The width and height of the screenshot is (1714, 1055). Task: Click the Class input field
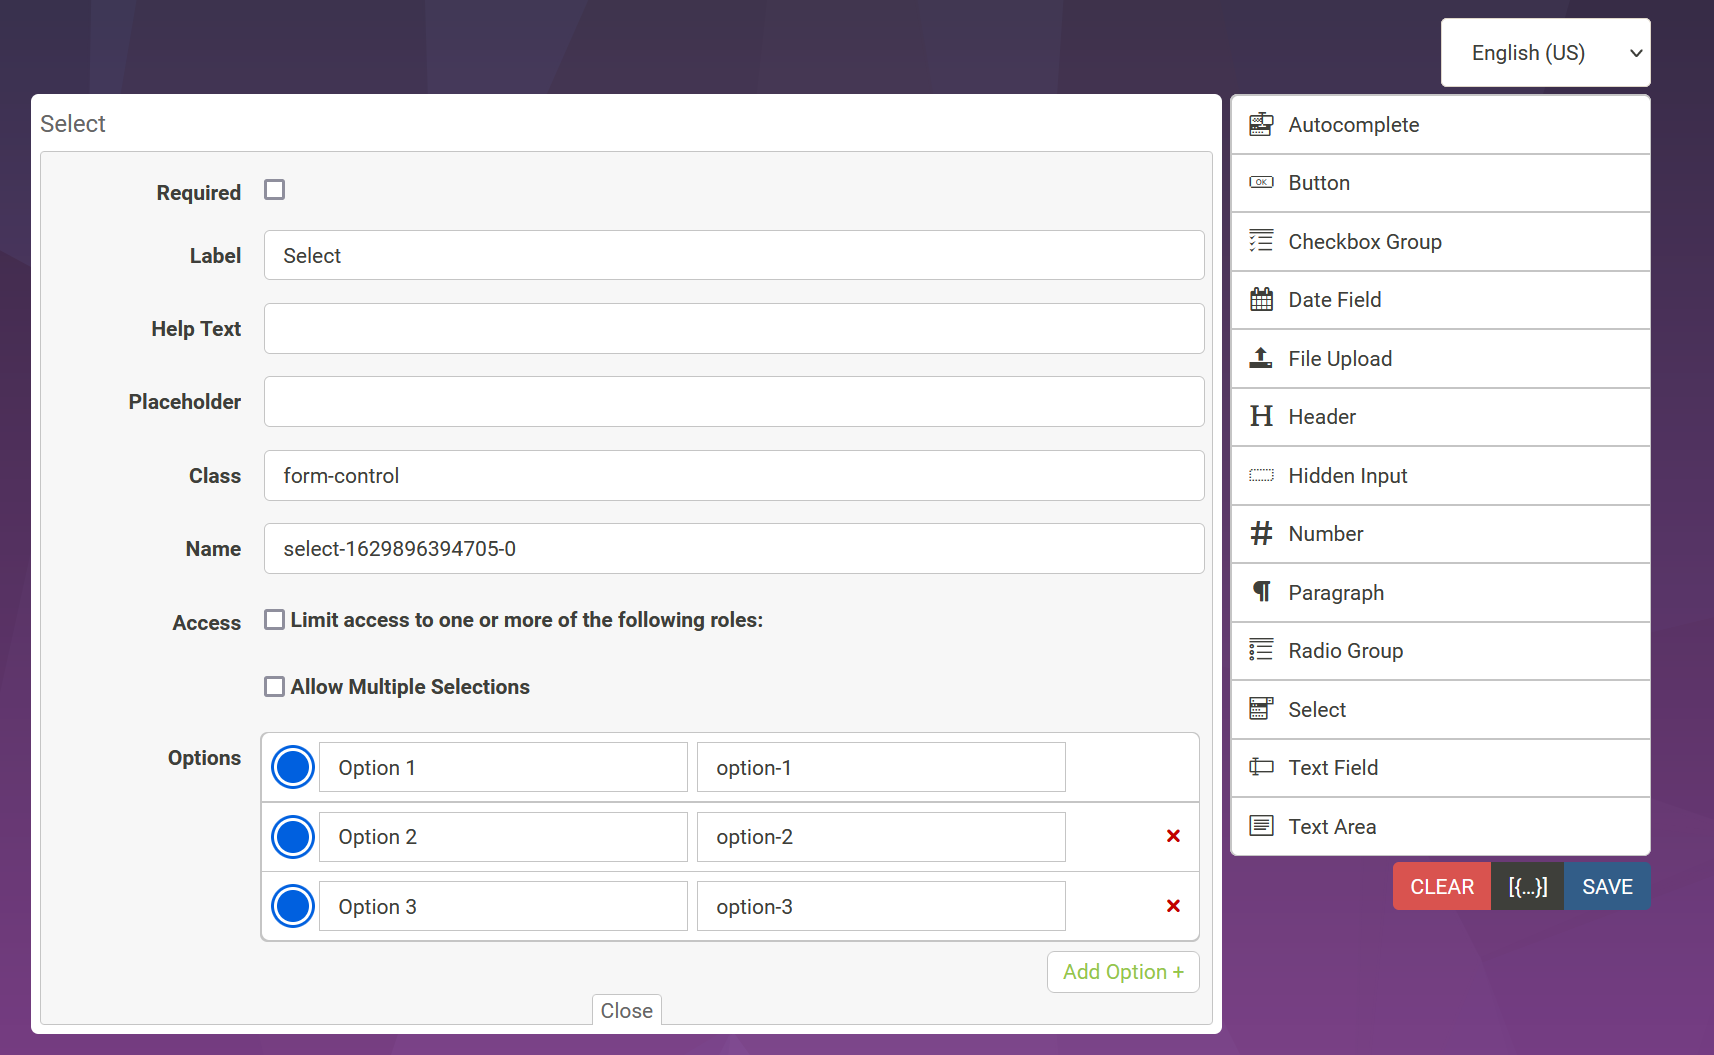click(734, 475)
